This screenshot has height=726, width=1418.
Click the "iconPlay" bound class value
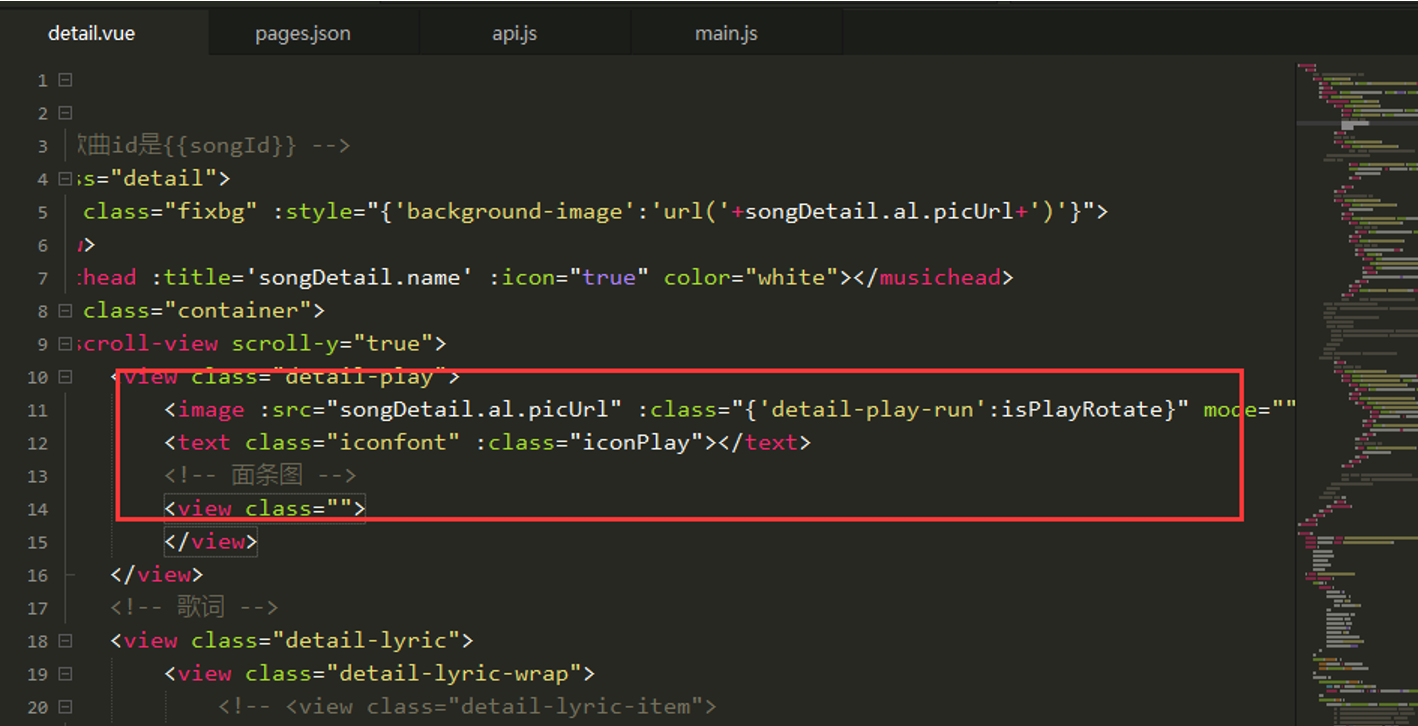(635, 443)
